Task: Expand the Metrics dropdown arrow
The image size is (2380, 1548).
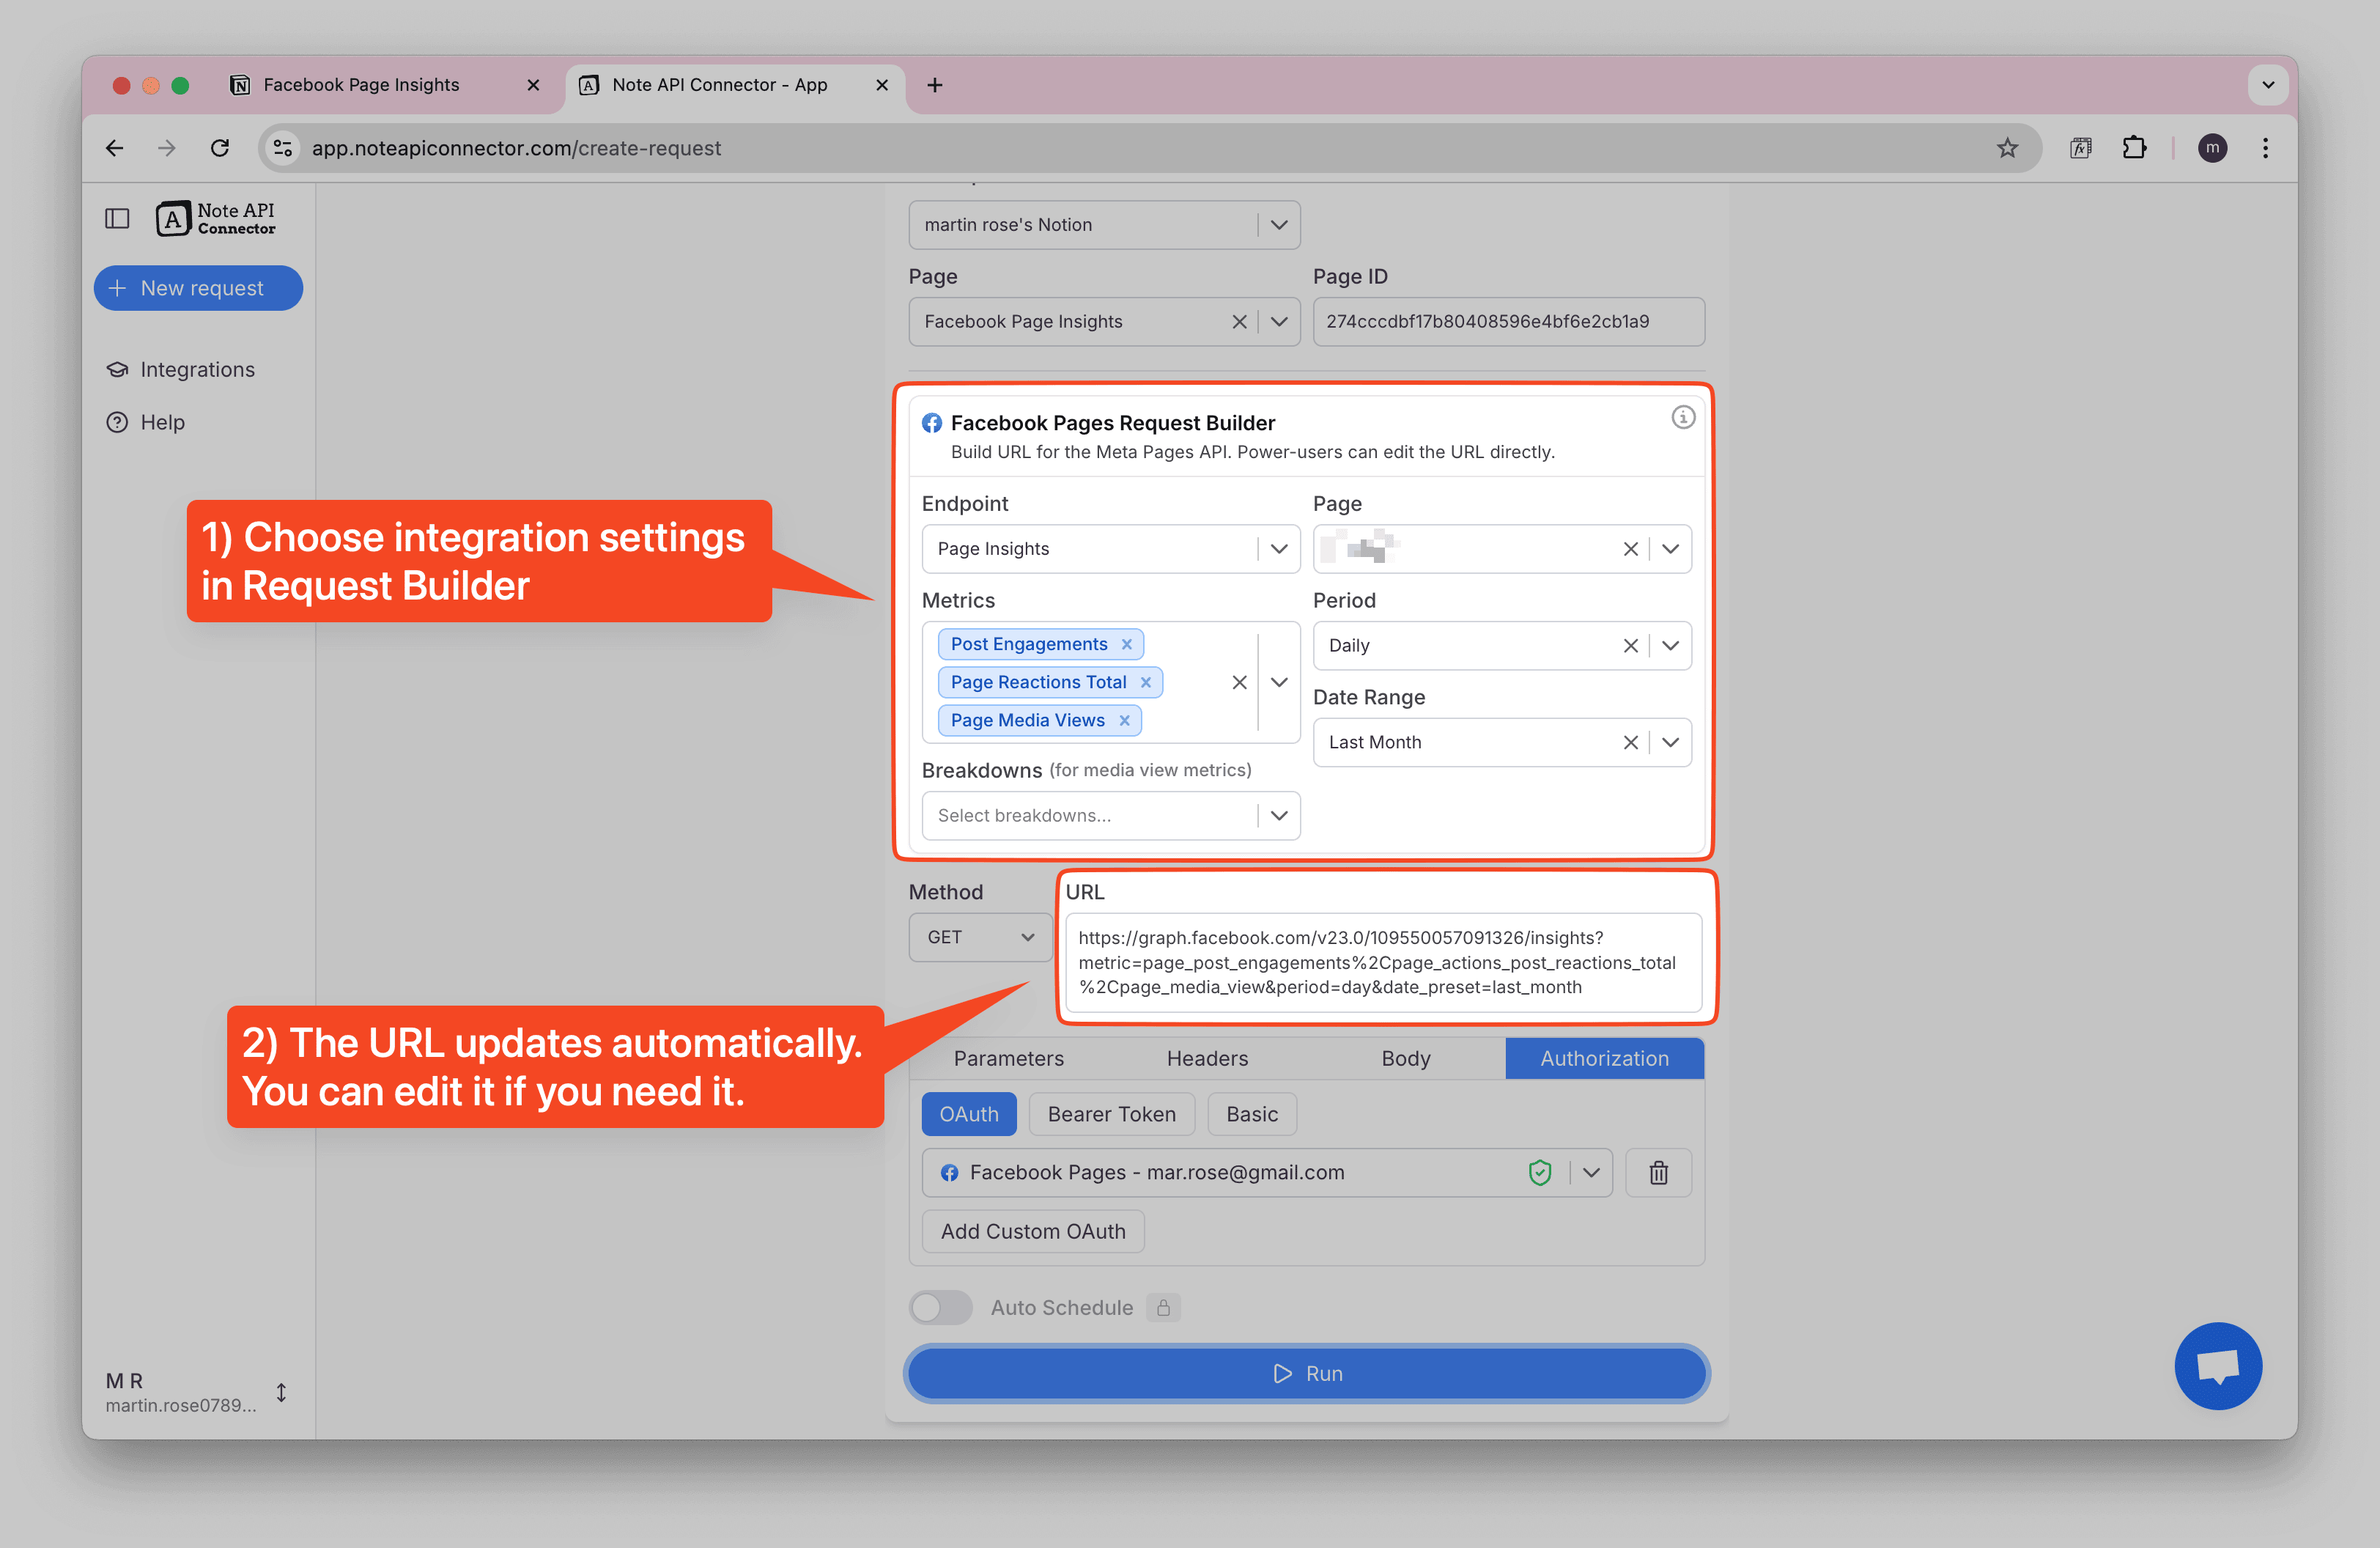Action: (x=1279, y=682)
